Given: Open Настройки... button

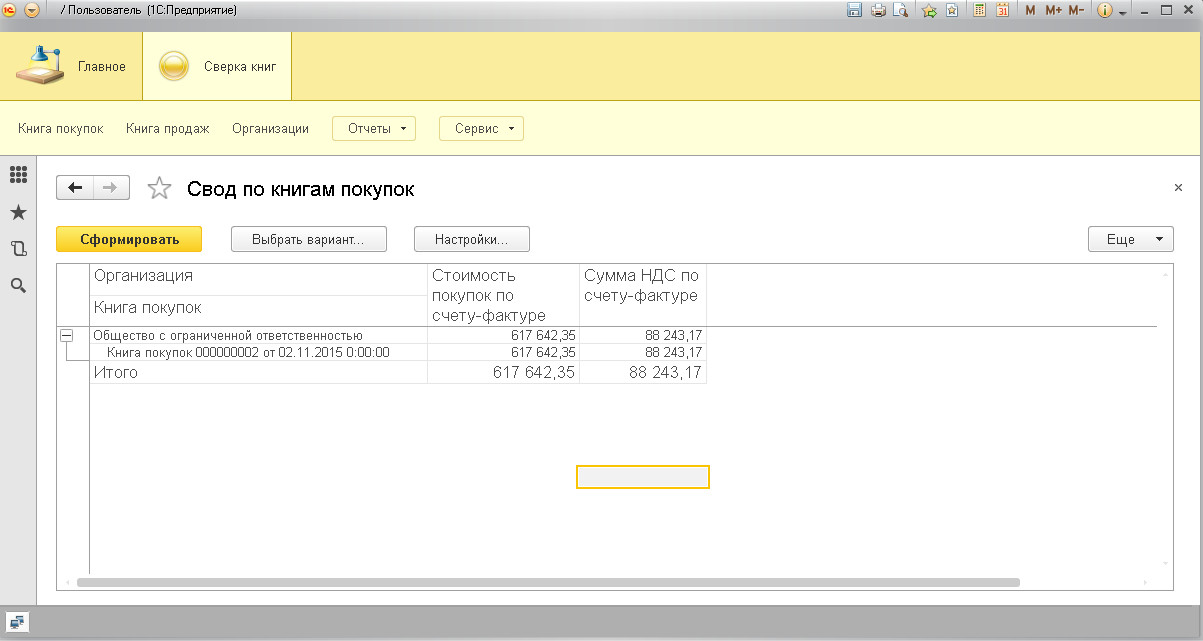Looking at the screenshot, I should coord(472,239).
